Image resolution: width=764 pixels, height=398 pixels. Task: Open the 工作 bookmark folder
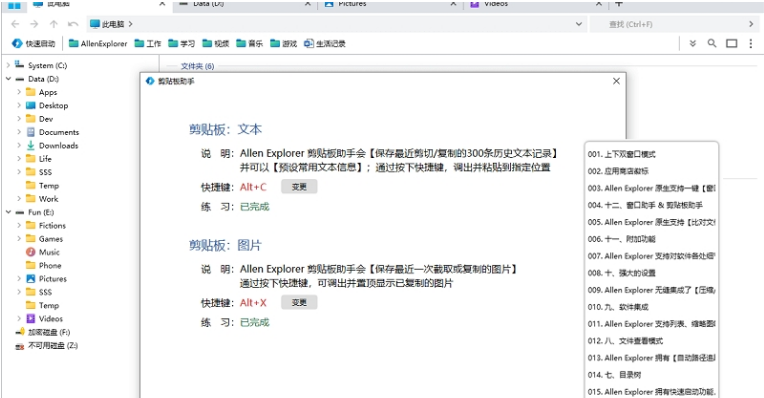tap(148, 43)
